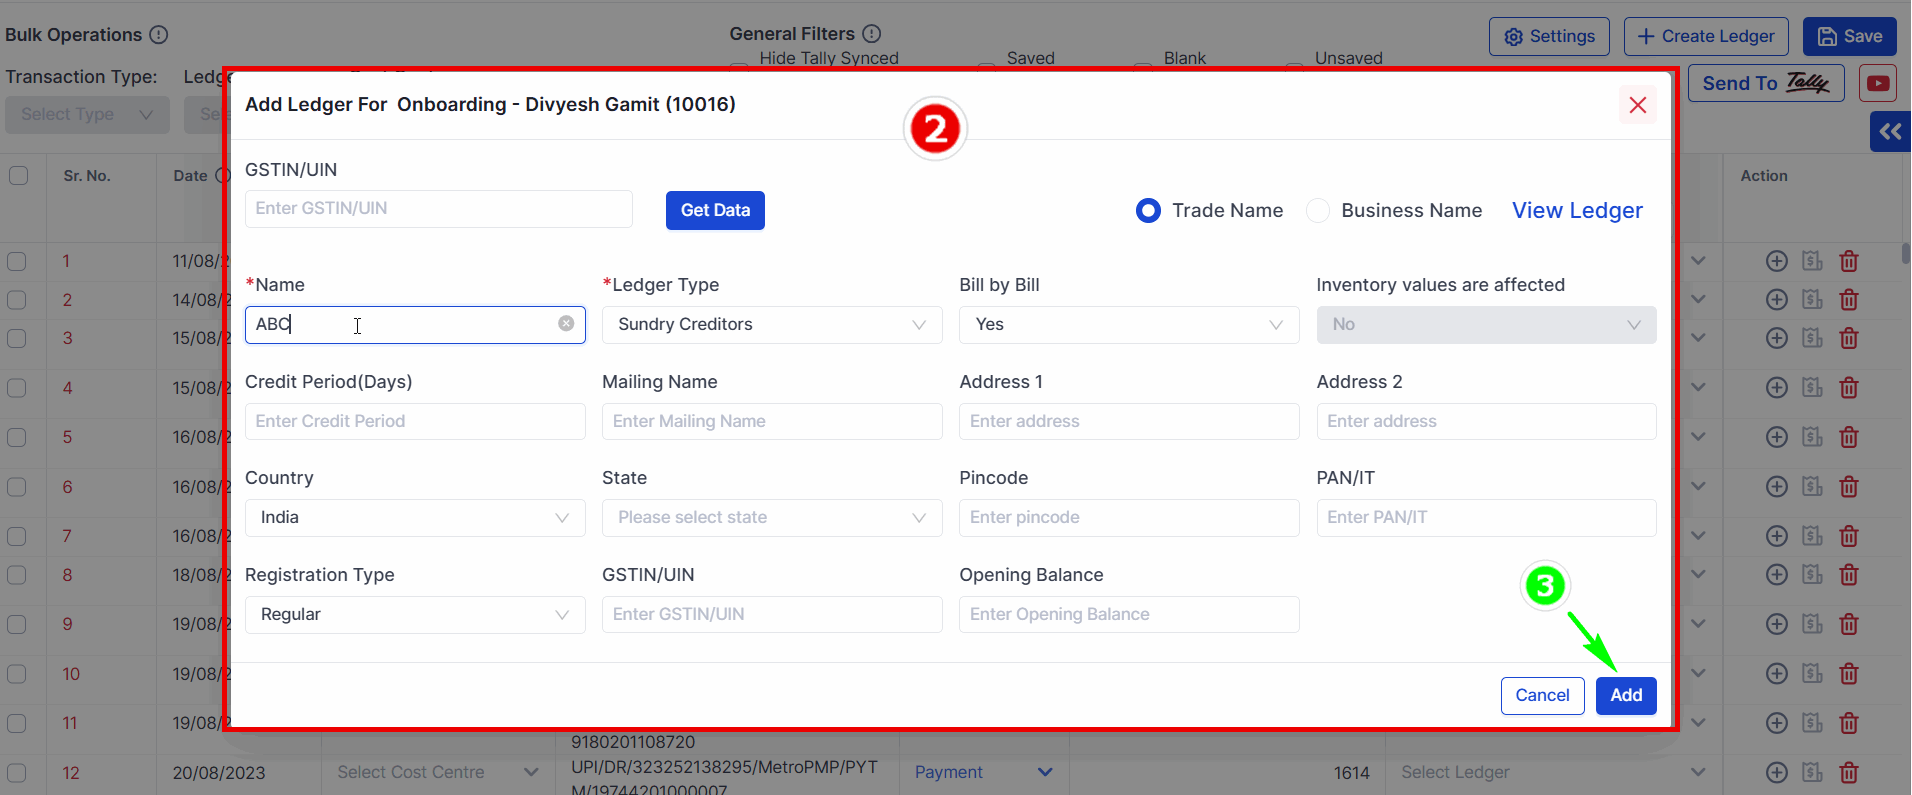Check the checkbox for row 12
This screenshot has width=1912, height=795.
coord(17,772)
